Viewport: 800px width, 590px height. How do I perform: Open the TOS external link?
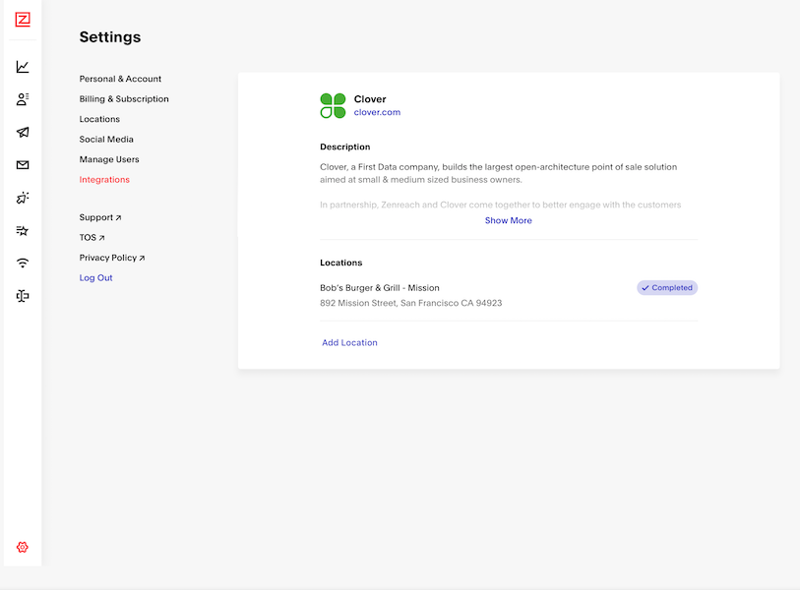point(92,237)
